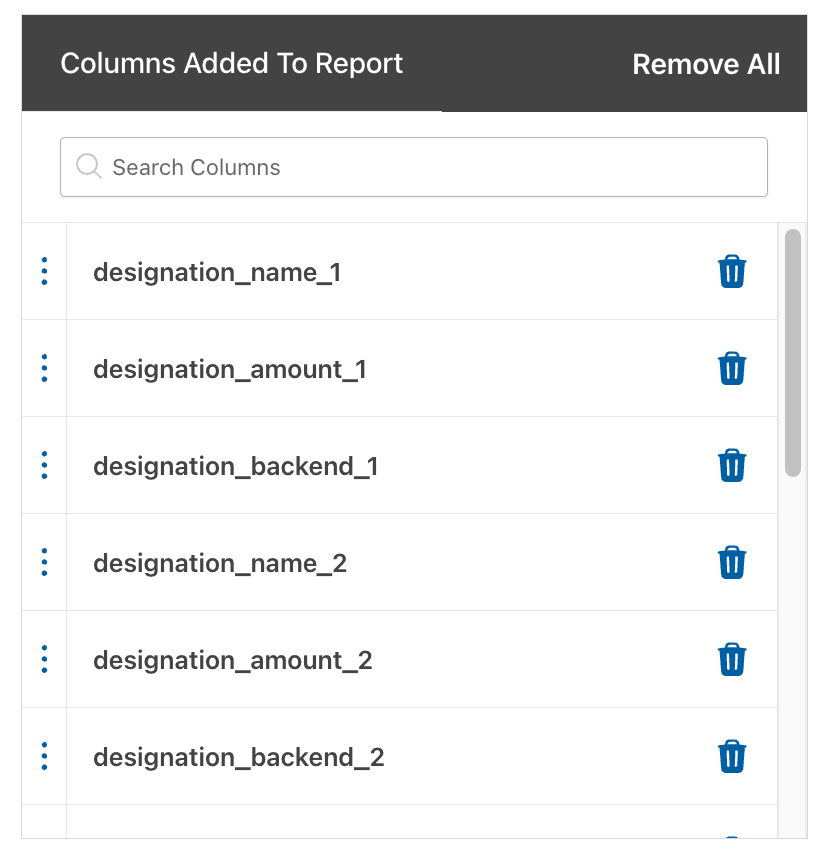
Task: Click Remove All columns
Action: (706, 64)
